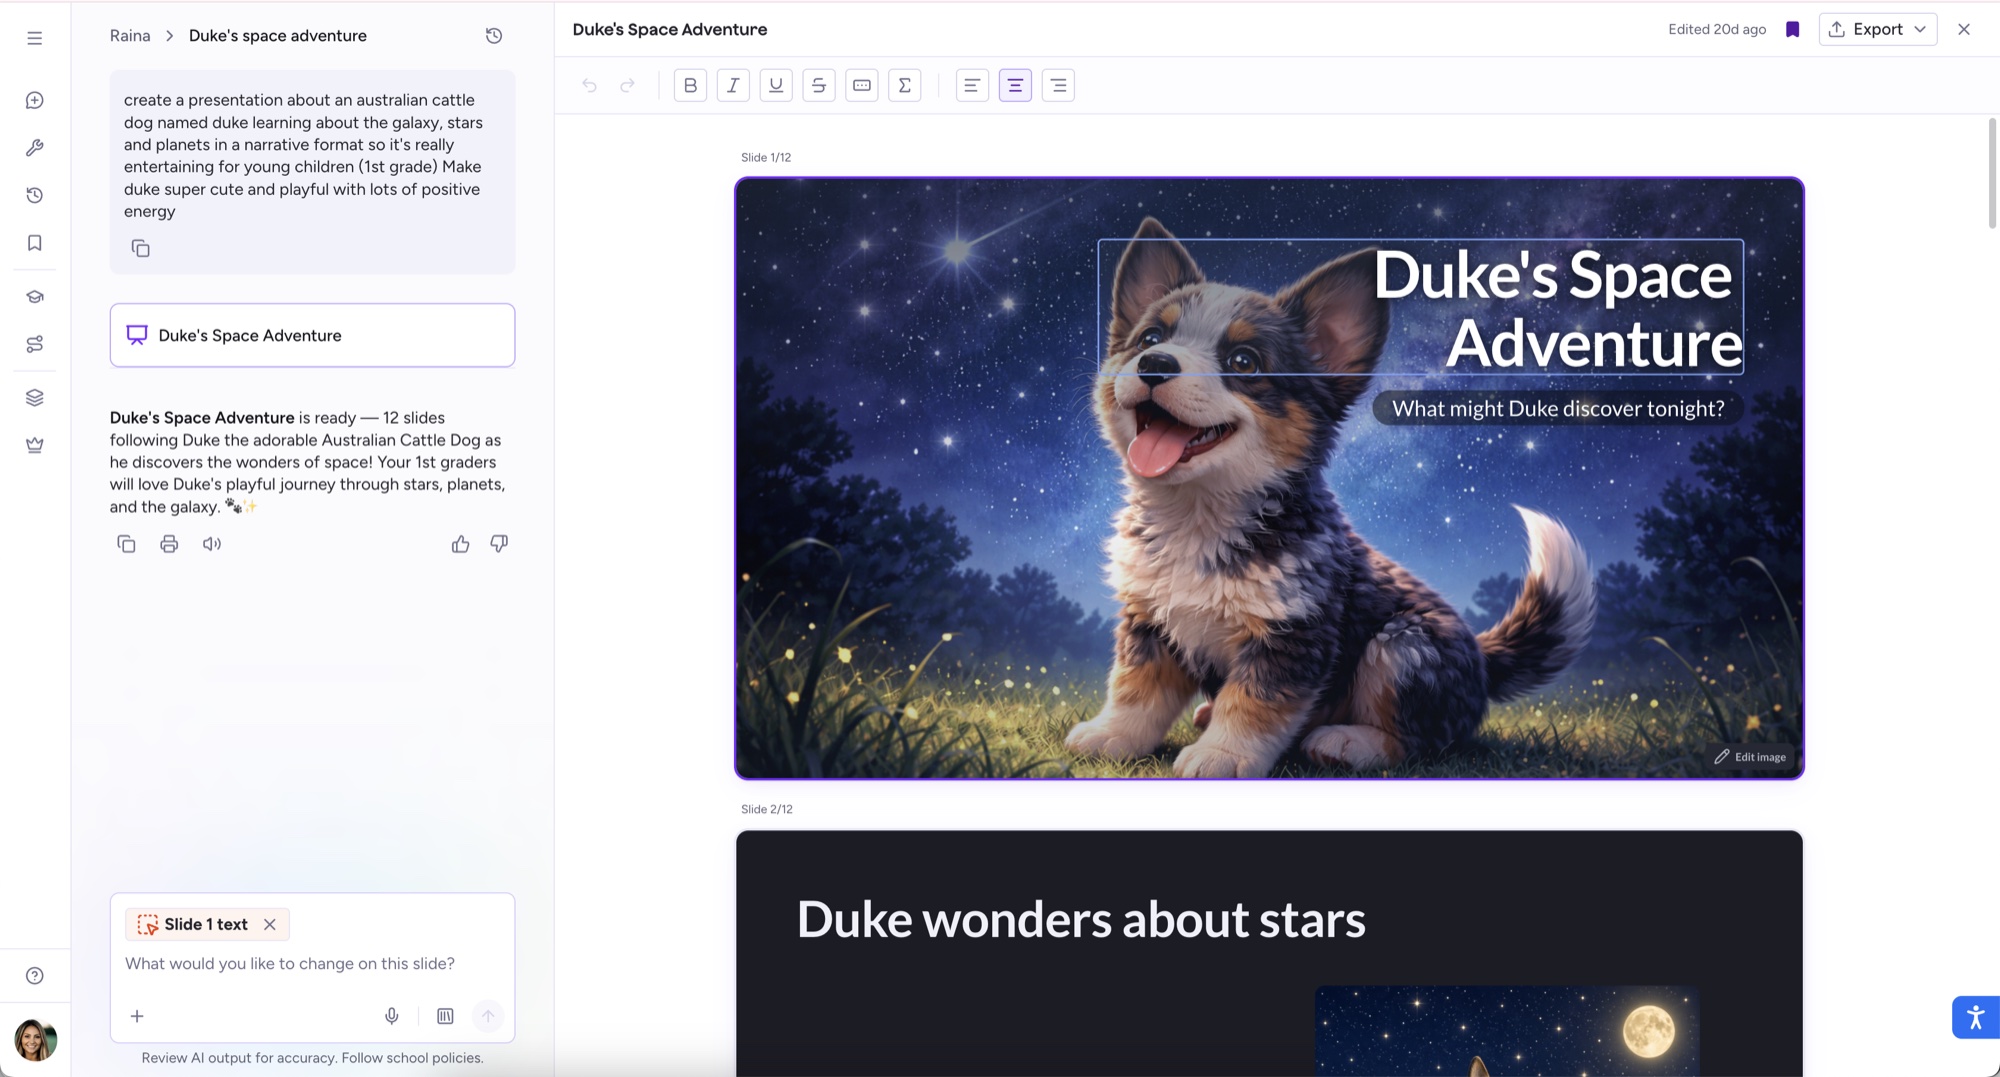
Task: Toggle bold formatting
Action: click(690, 86)
